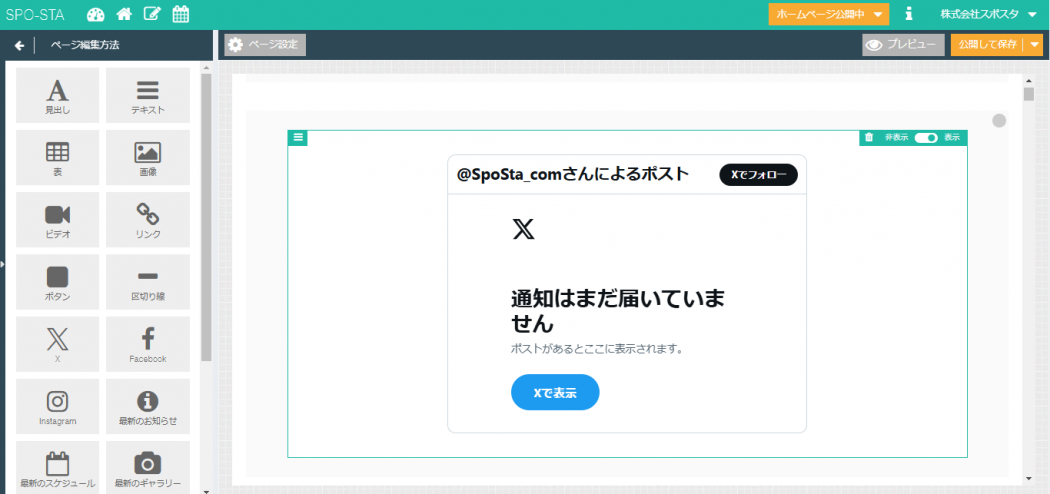
Task: Toggle the 非表示/表示 visibility switch
Action: click(926, 138)
